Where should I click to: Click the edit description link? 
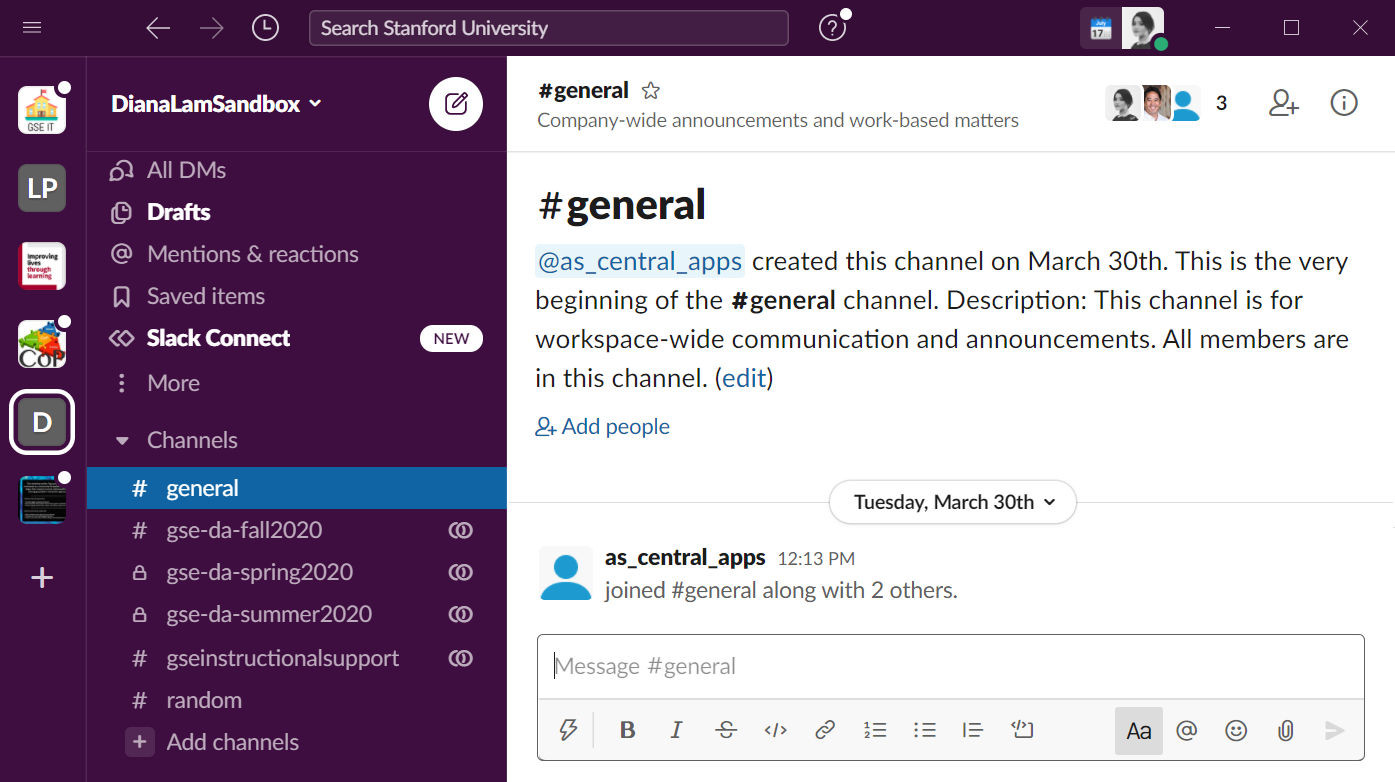click(744, 378)
